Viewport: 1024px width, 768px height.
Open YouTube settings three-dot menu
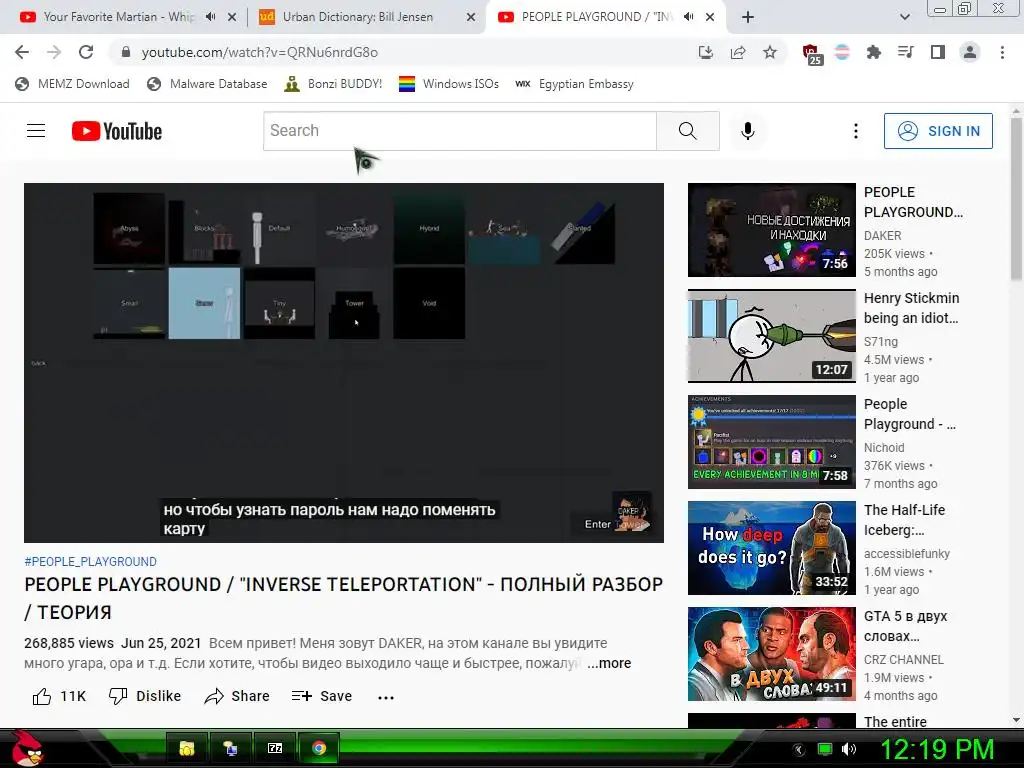(x=856, y=131)
